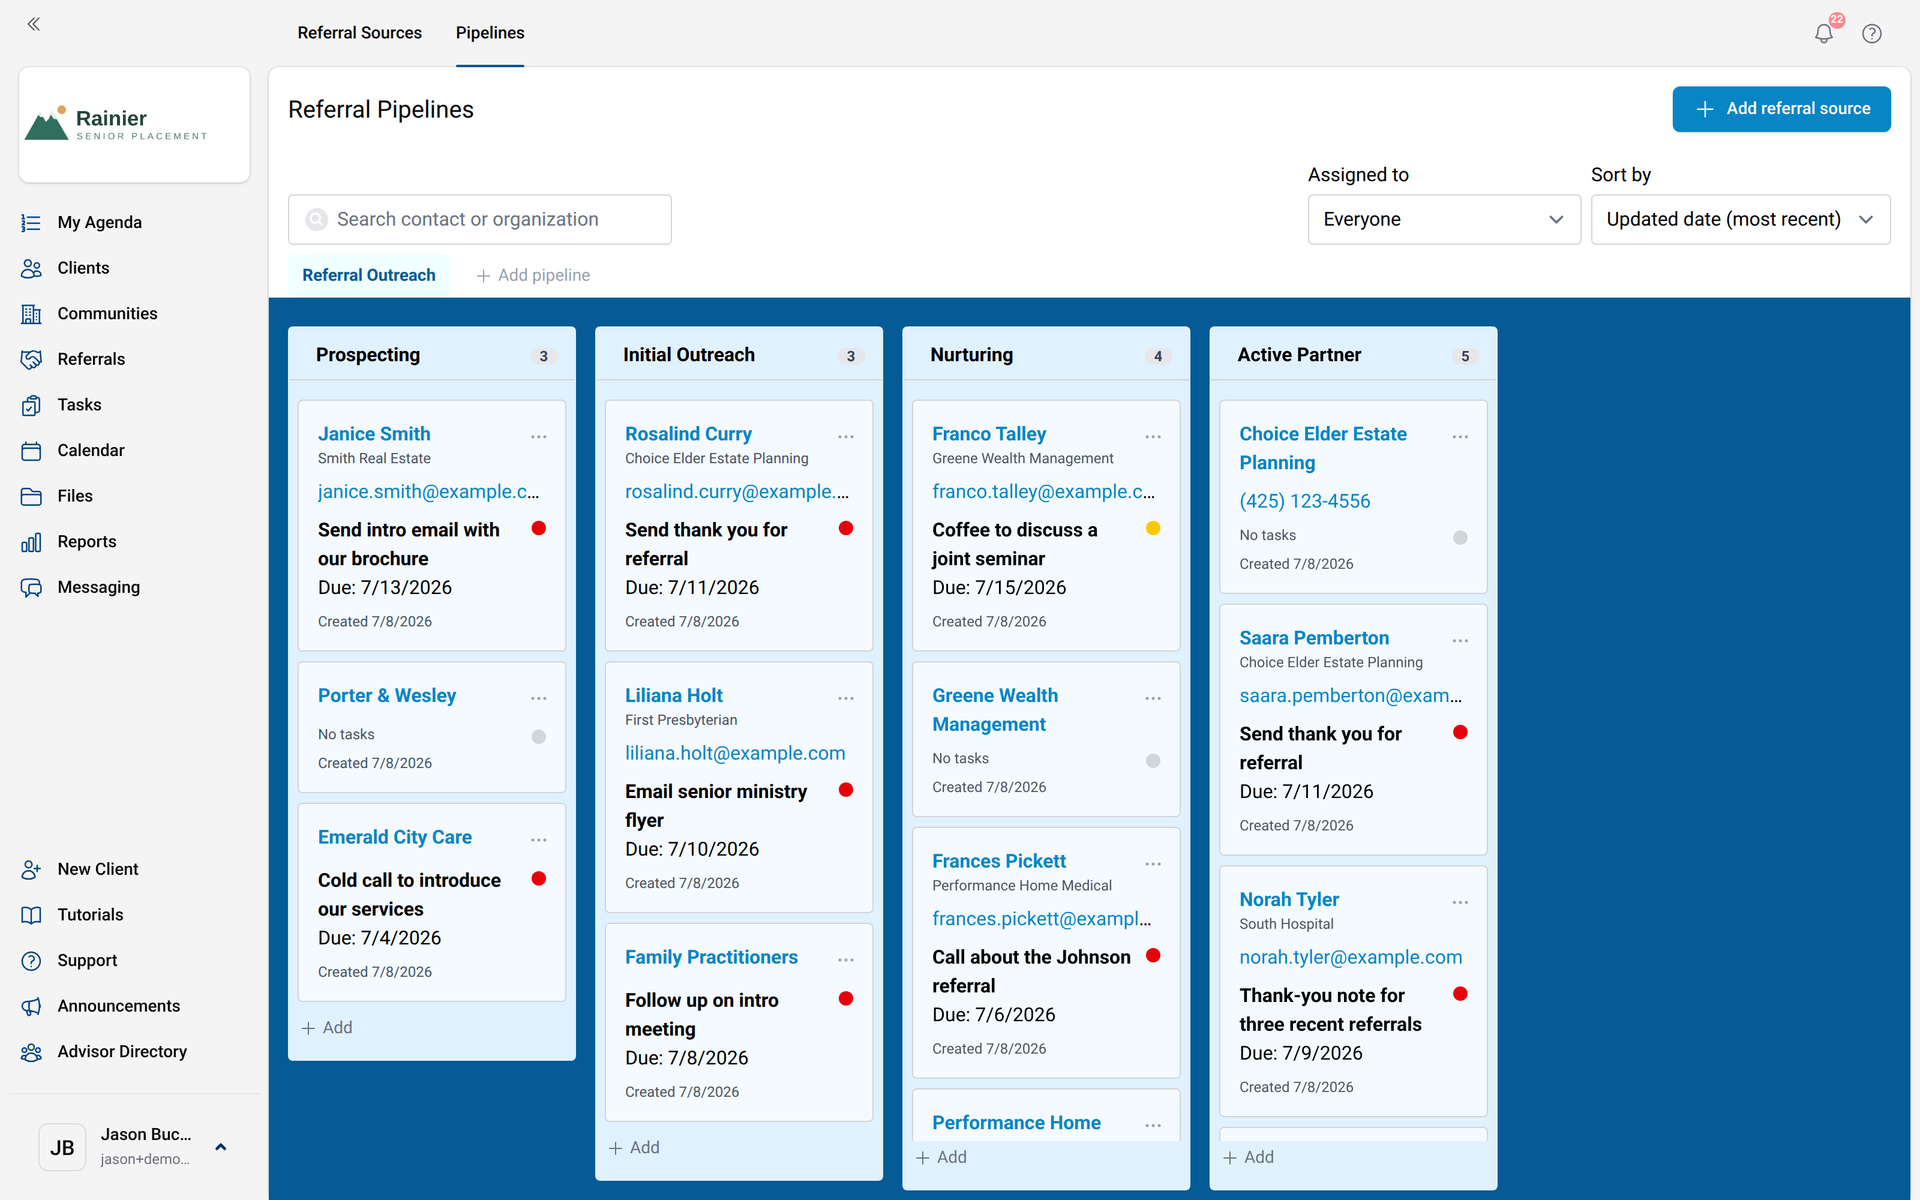Call (425) 123-4556 phone link
1920x1200 pixels.
click(x=1304, y=501)
